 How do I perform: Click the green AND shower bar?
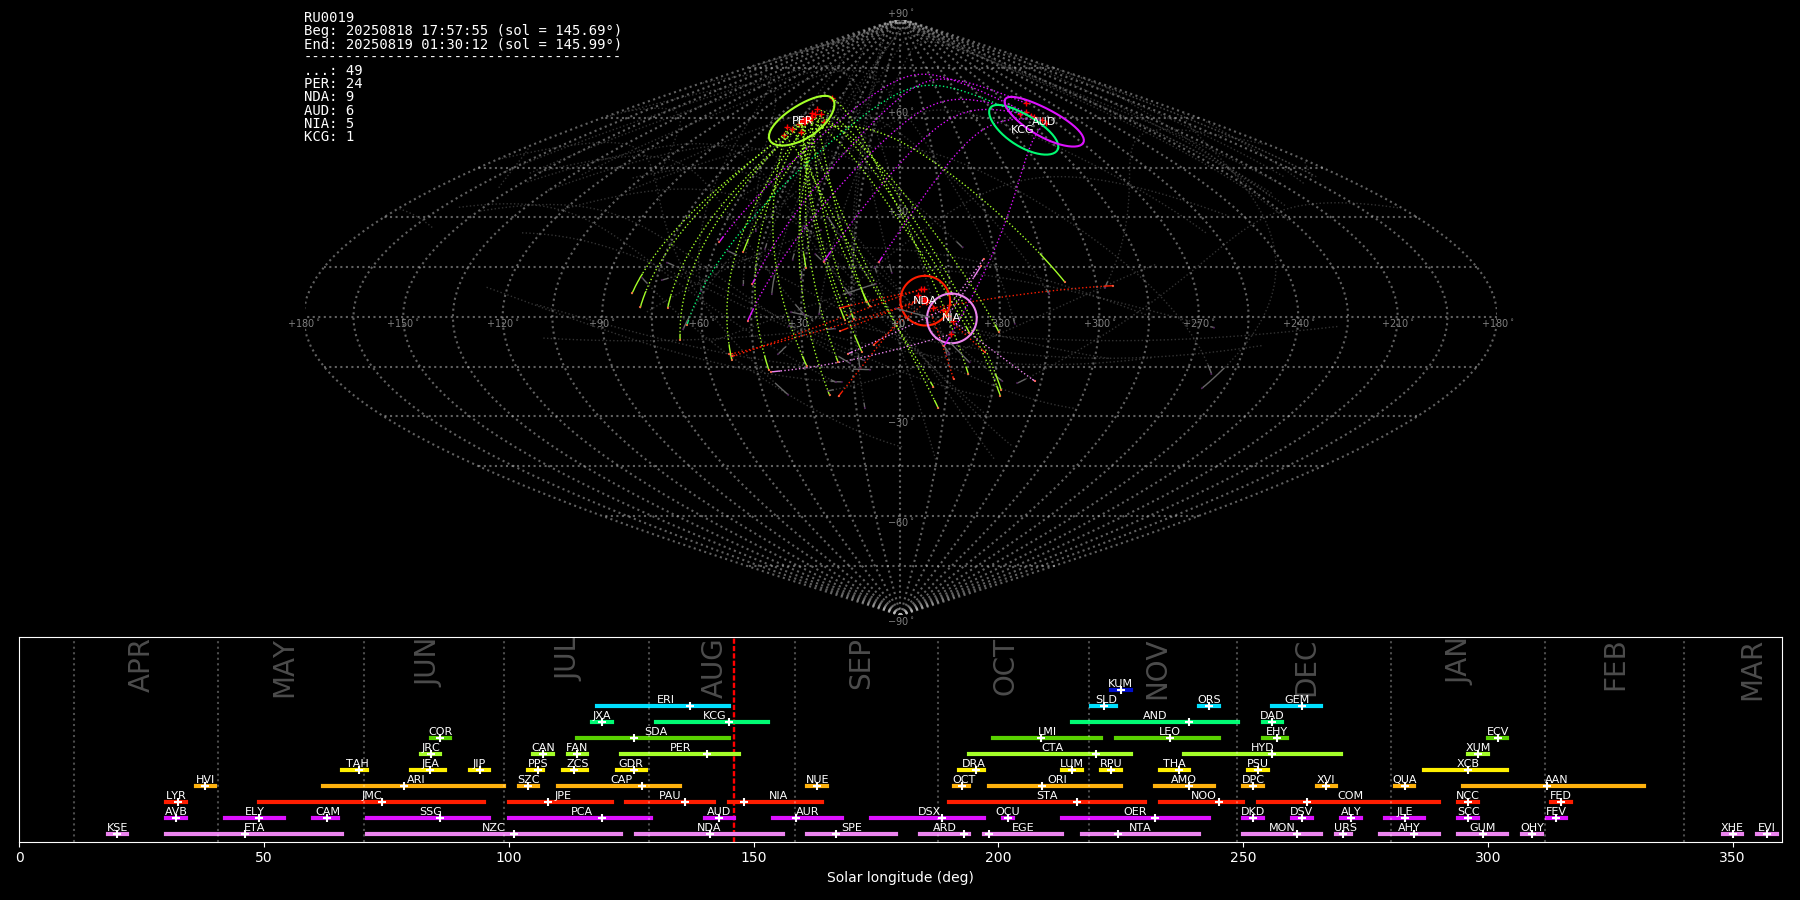click(1155, 722)
